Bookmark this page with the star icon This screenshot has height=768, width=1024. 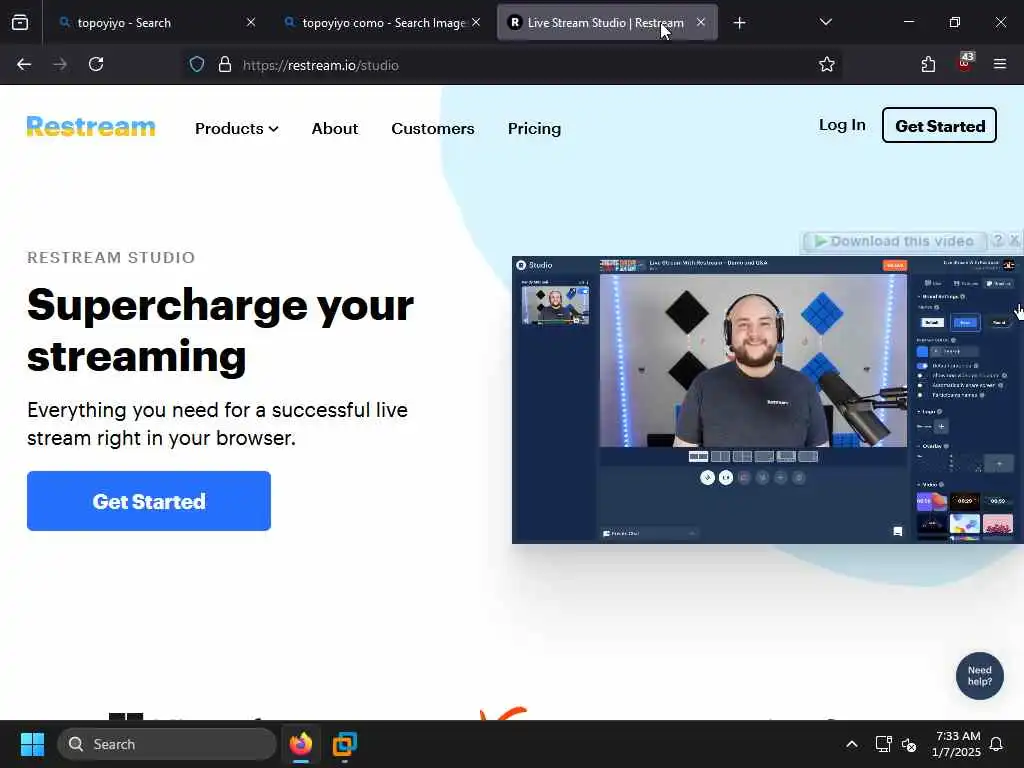point(827,65)
